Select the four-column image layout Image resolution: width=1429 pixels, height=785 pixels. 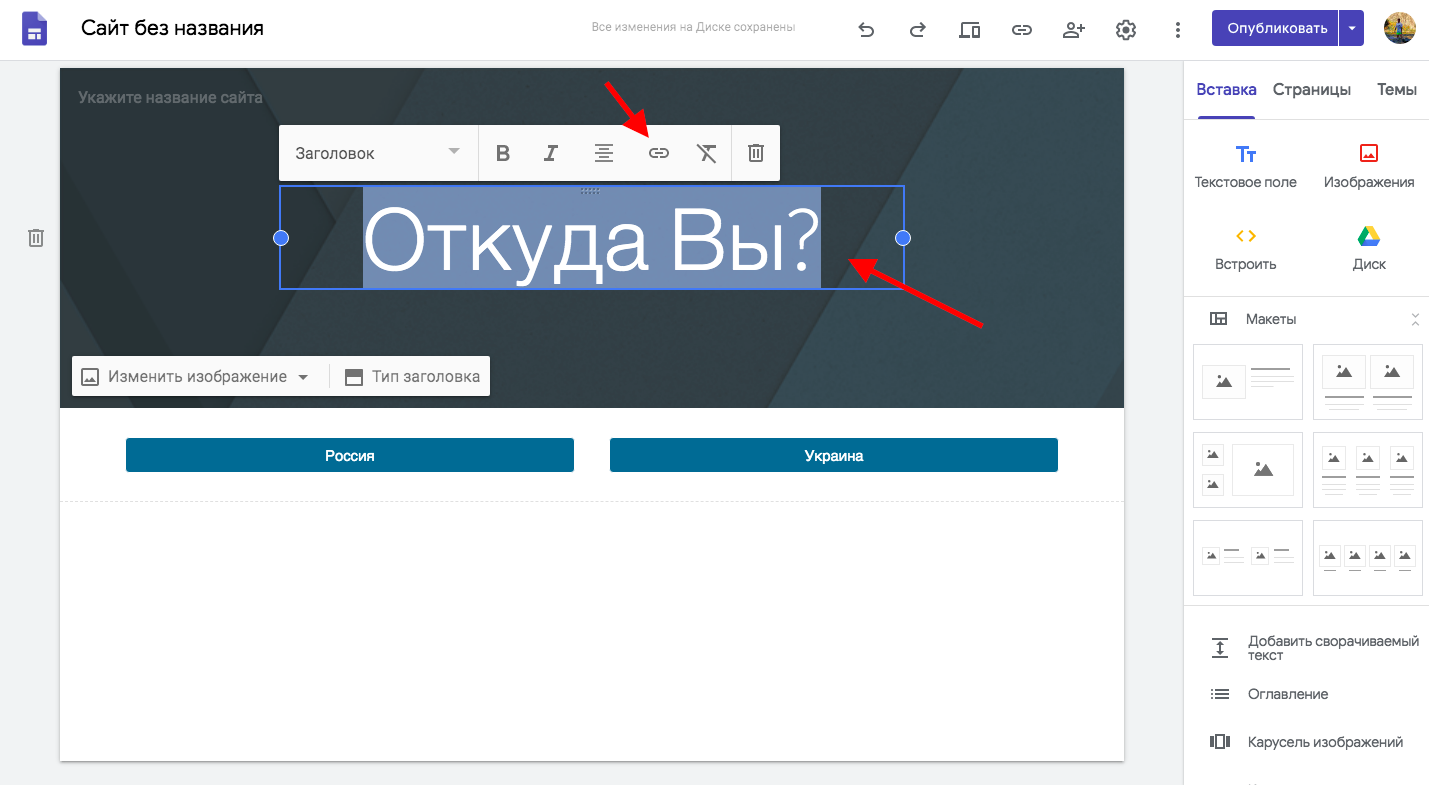pos(1368,558)
